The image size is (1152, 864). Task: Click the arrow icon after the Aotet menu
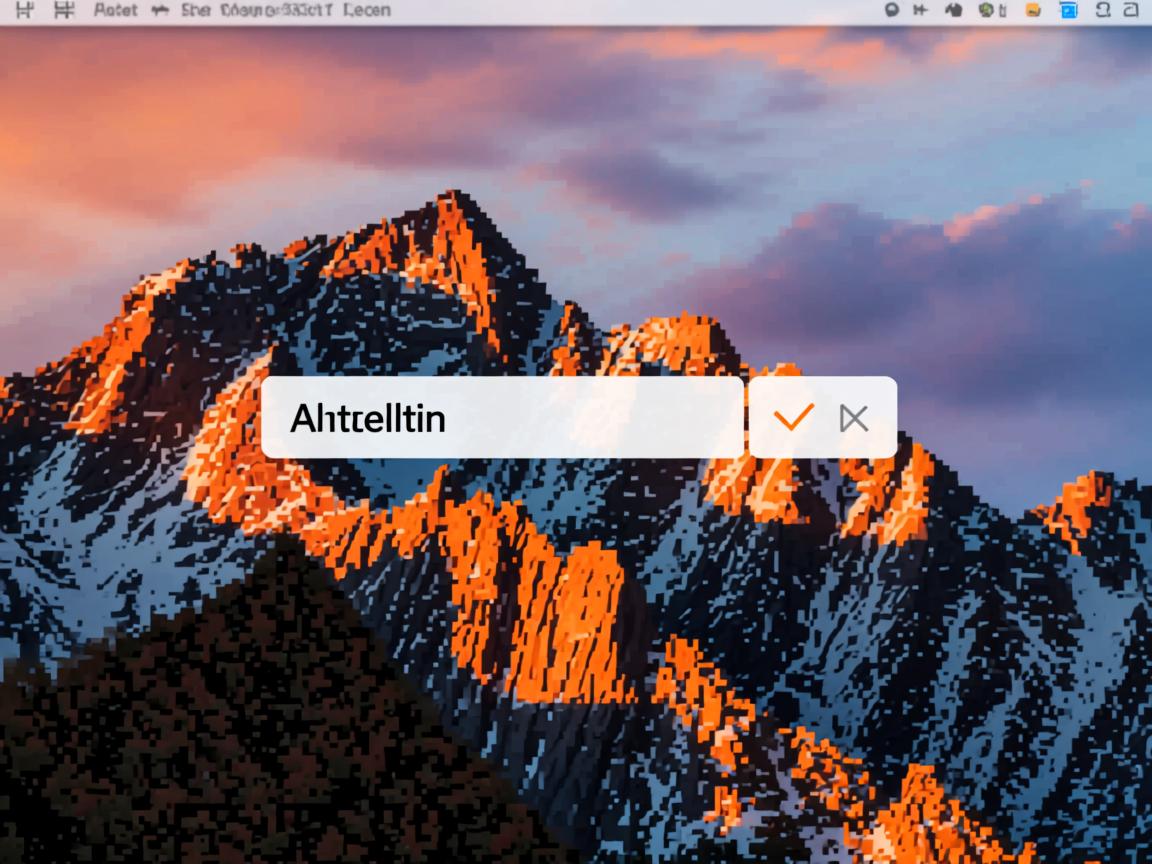(x=159, y=11)
